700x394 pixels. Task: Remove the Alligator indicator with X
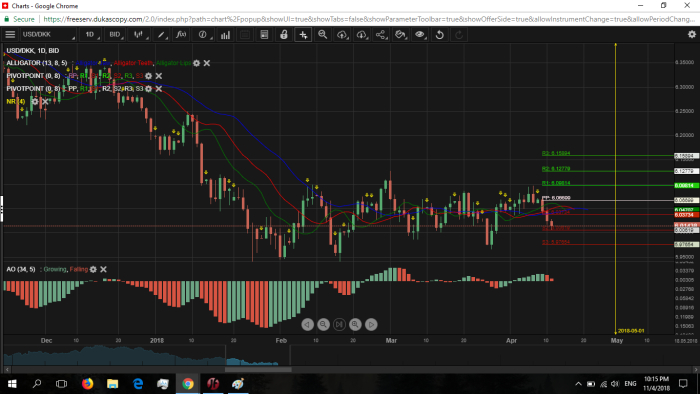click(207, 63)
